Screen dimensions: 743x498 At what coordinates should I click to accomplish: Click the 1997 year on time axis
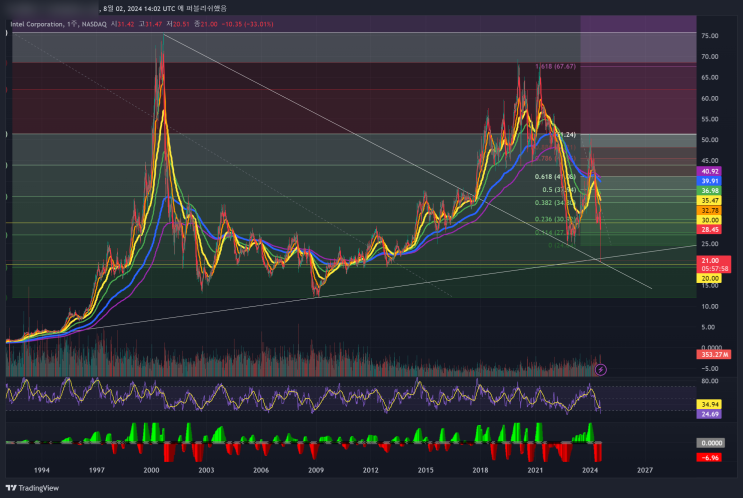(97, 470)
